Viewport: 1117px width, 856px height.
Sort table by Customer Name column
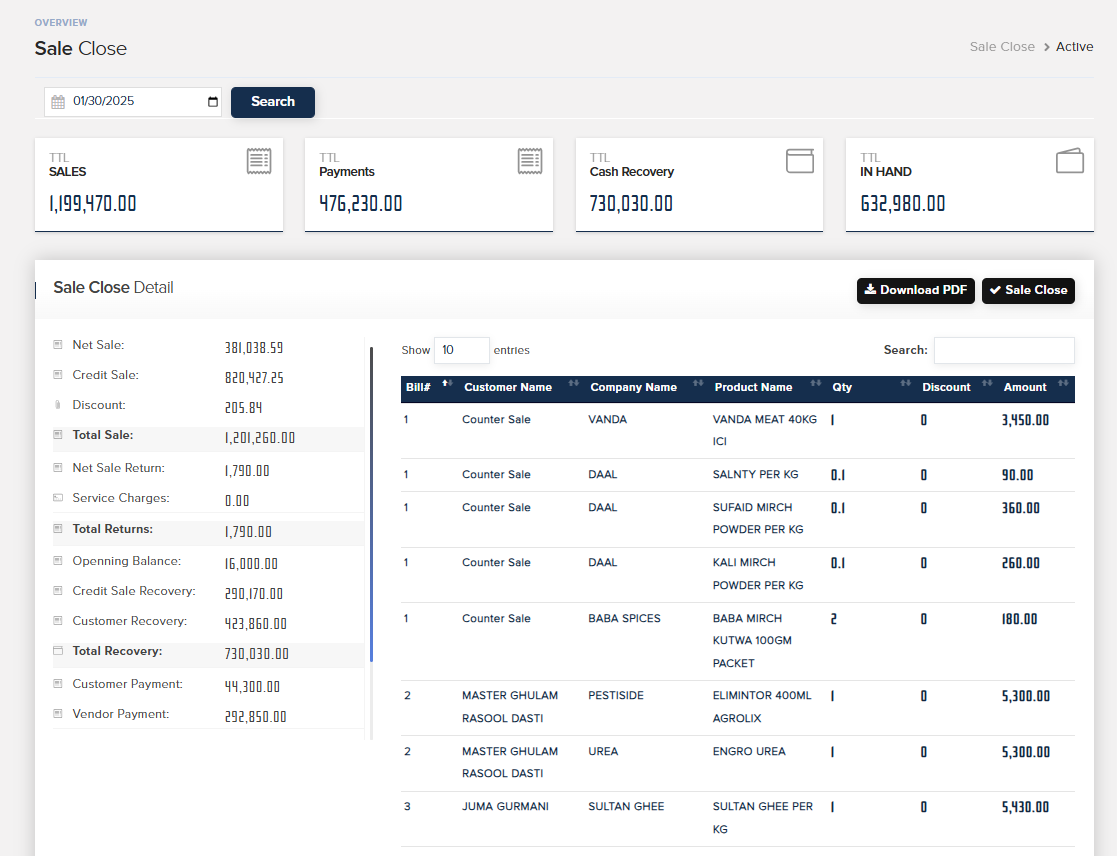click(x=521, y=387)
